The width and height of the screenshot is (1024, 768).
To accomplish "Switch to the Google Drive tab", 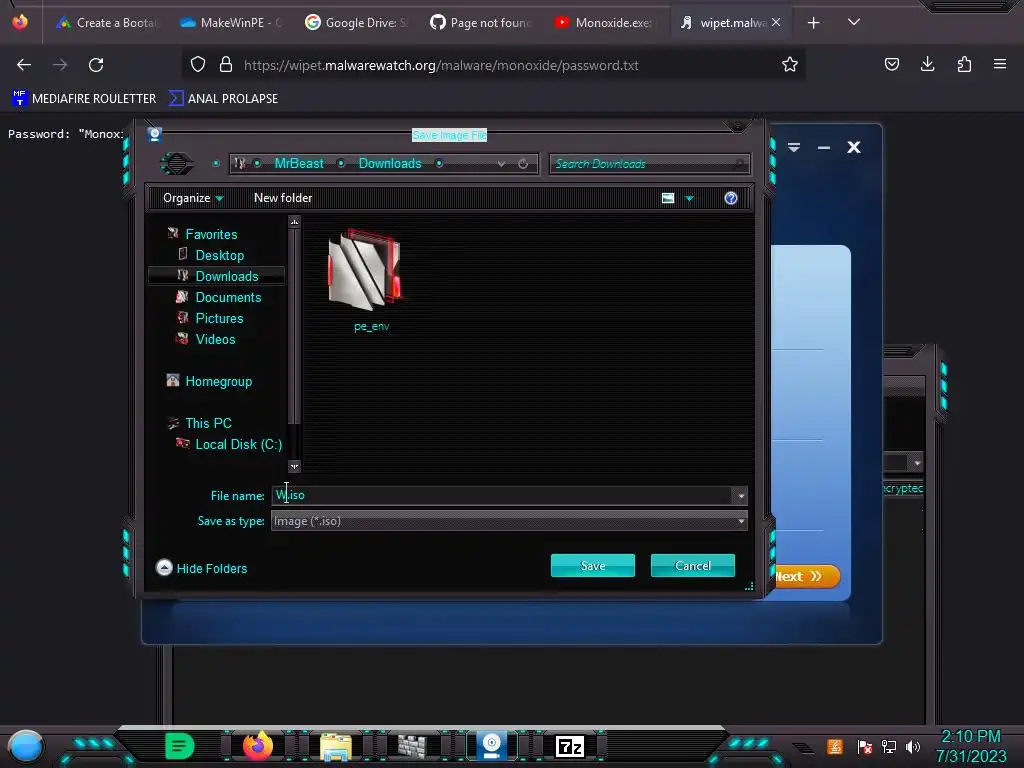I will tap(356, 23).
